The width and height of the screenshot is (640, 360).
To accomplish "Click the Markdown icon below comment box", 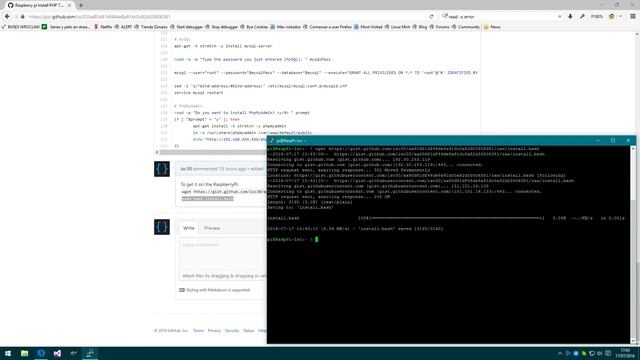I will coord(182,290).
